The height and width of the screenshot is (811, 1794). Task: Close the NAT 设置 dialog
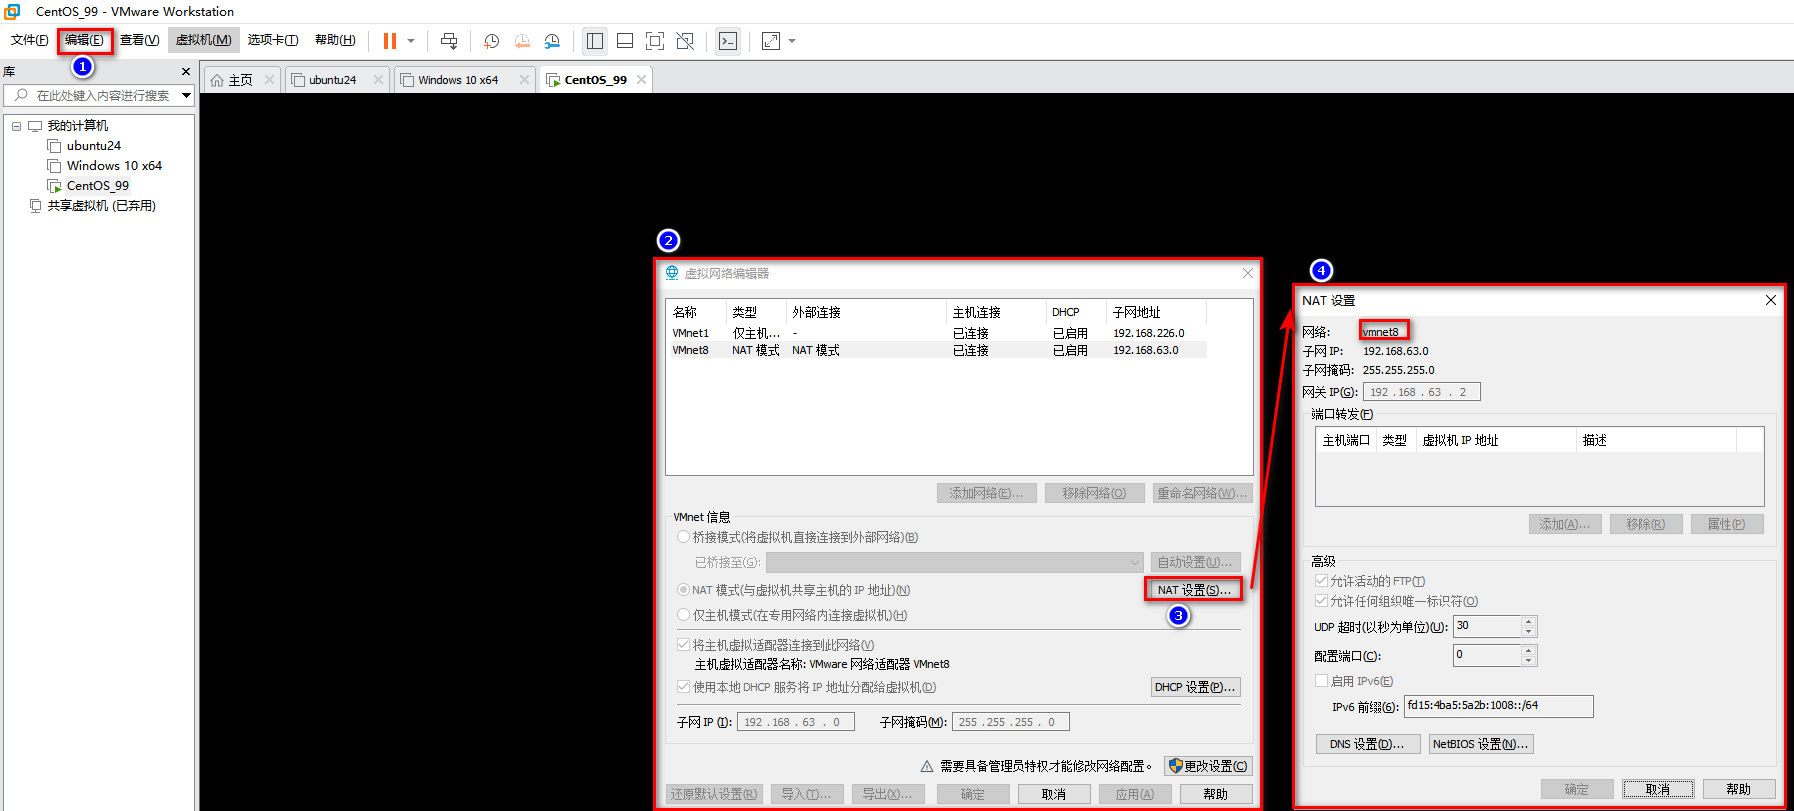point(1771,300)
